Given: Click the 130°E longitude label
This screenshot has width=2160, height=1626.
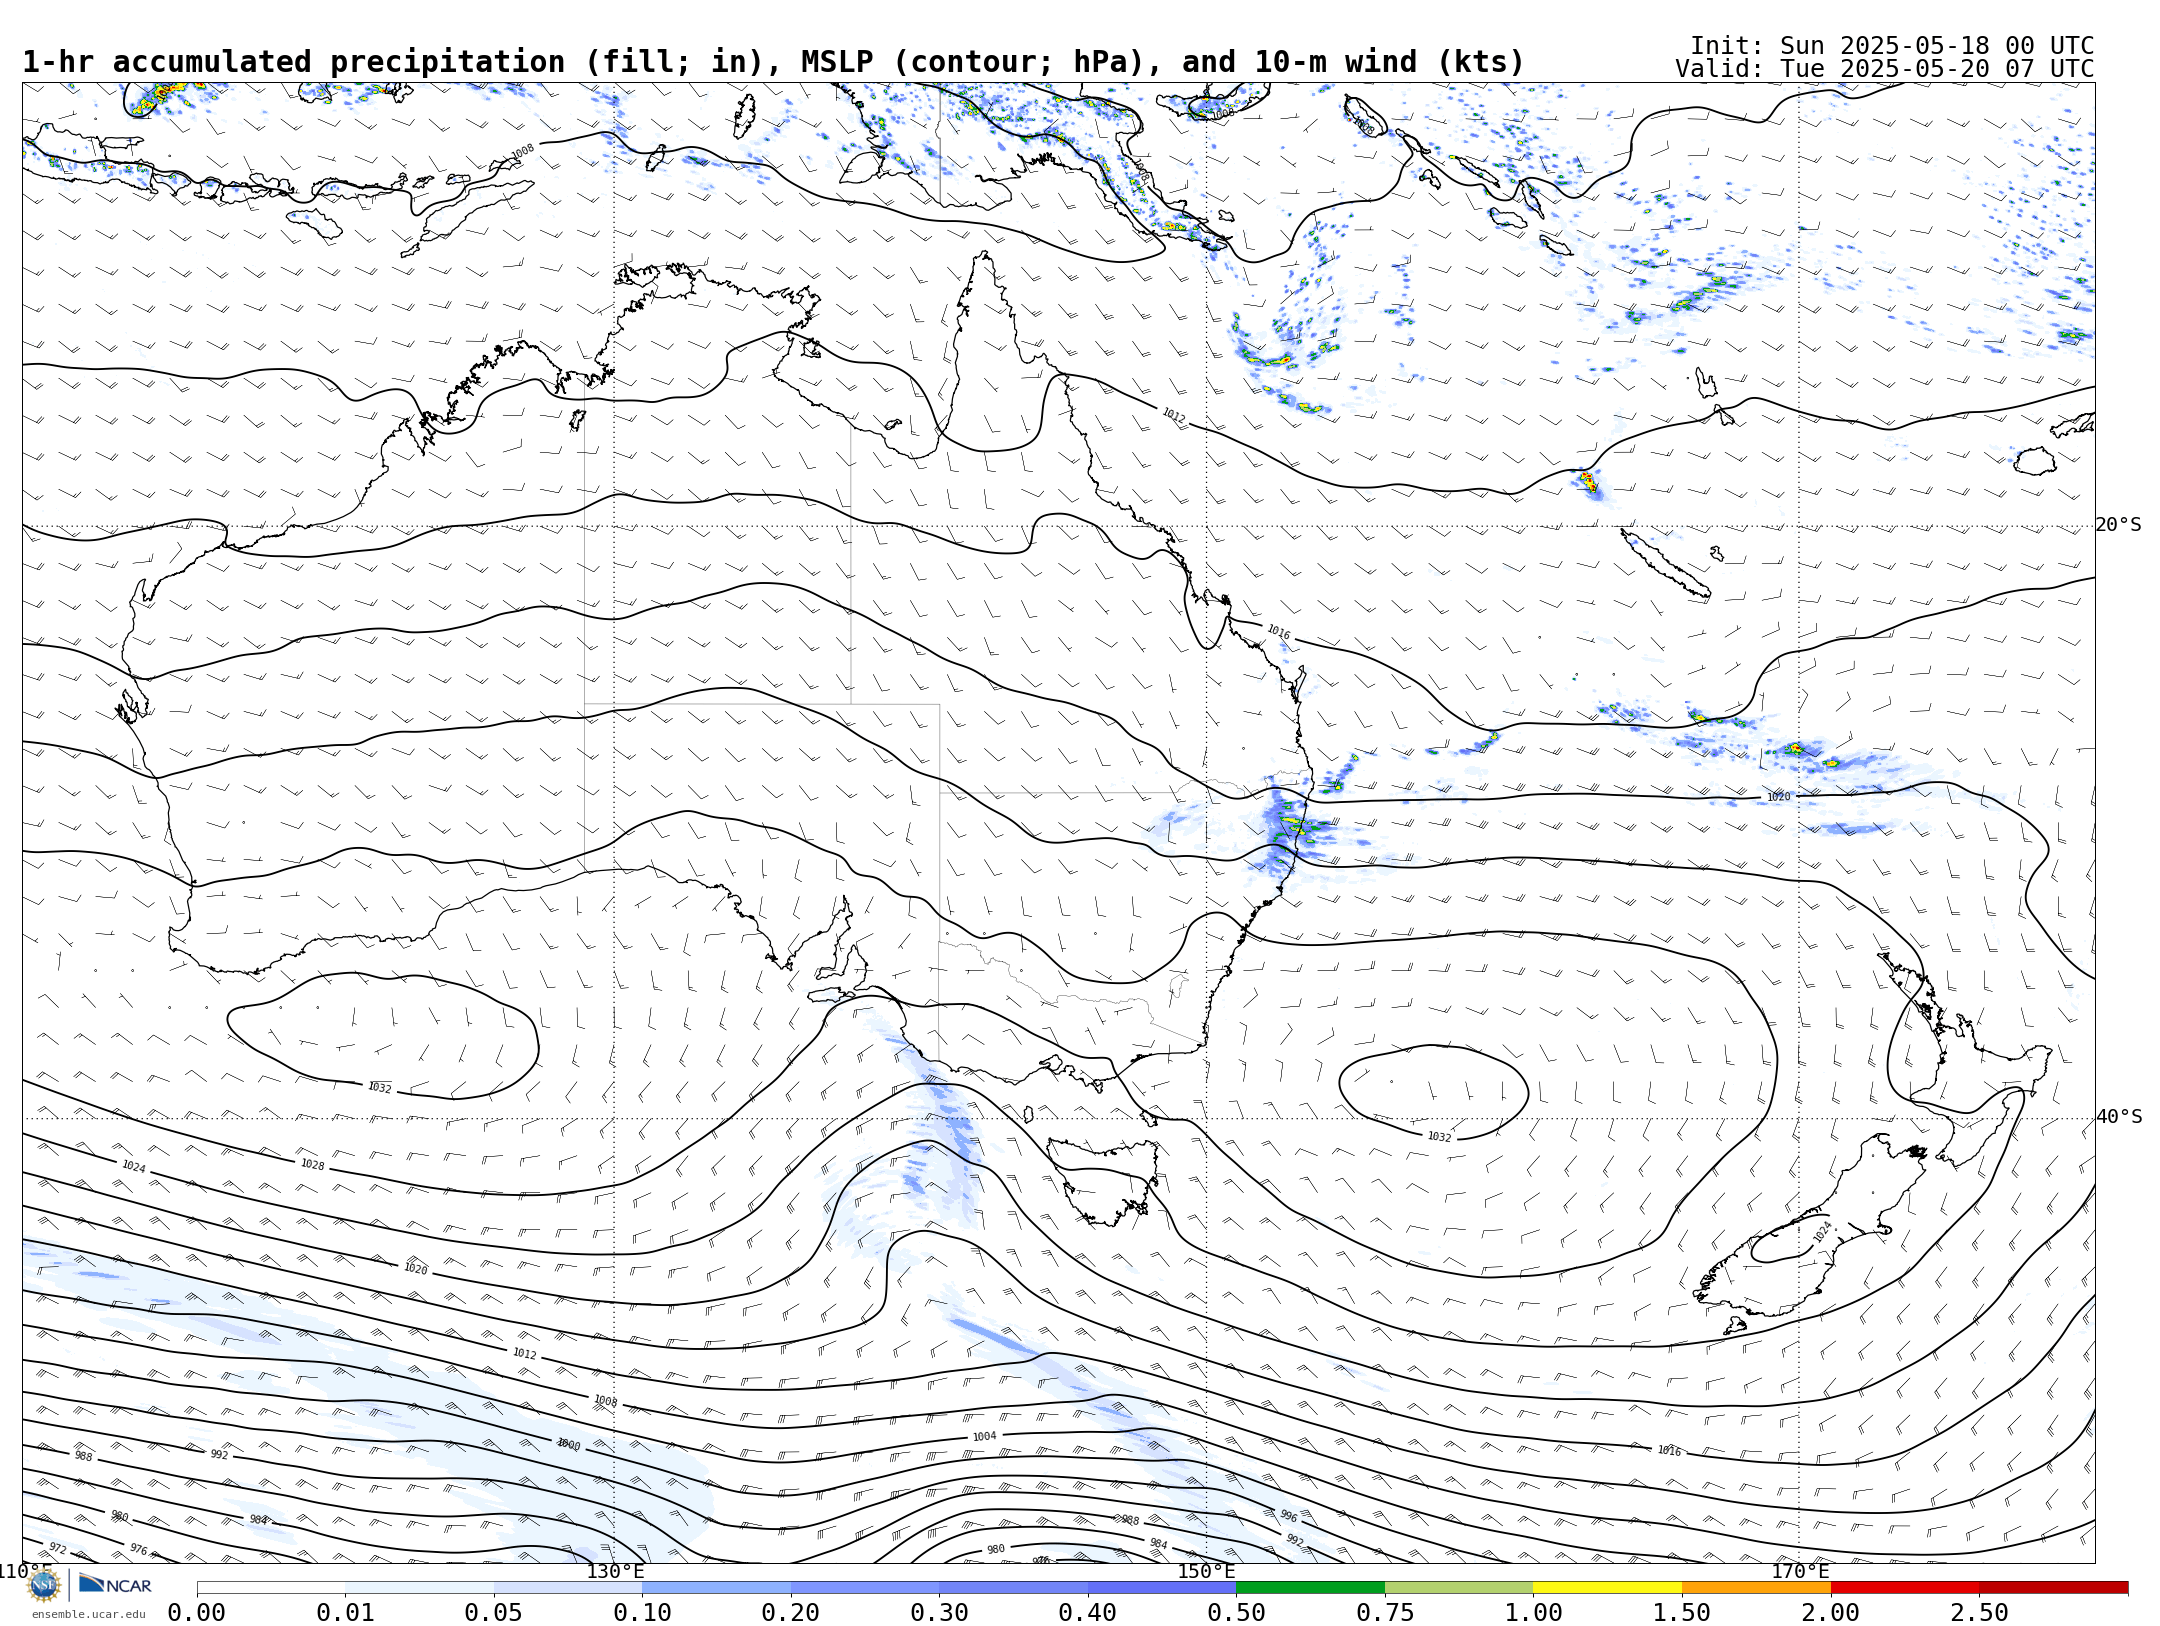Looking at the screenshot, I should 615,1572.
